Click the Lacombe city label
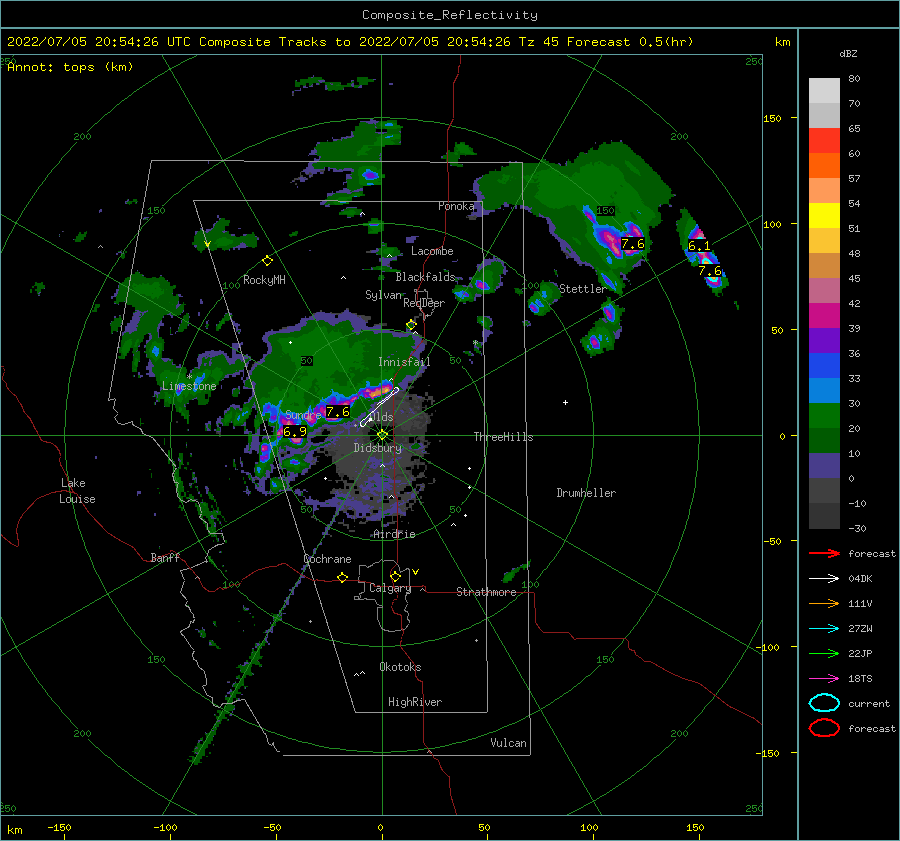 coord(432,251)
